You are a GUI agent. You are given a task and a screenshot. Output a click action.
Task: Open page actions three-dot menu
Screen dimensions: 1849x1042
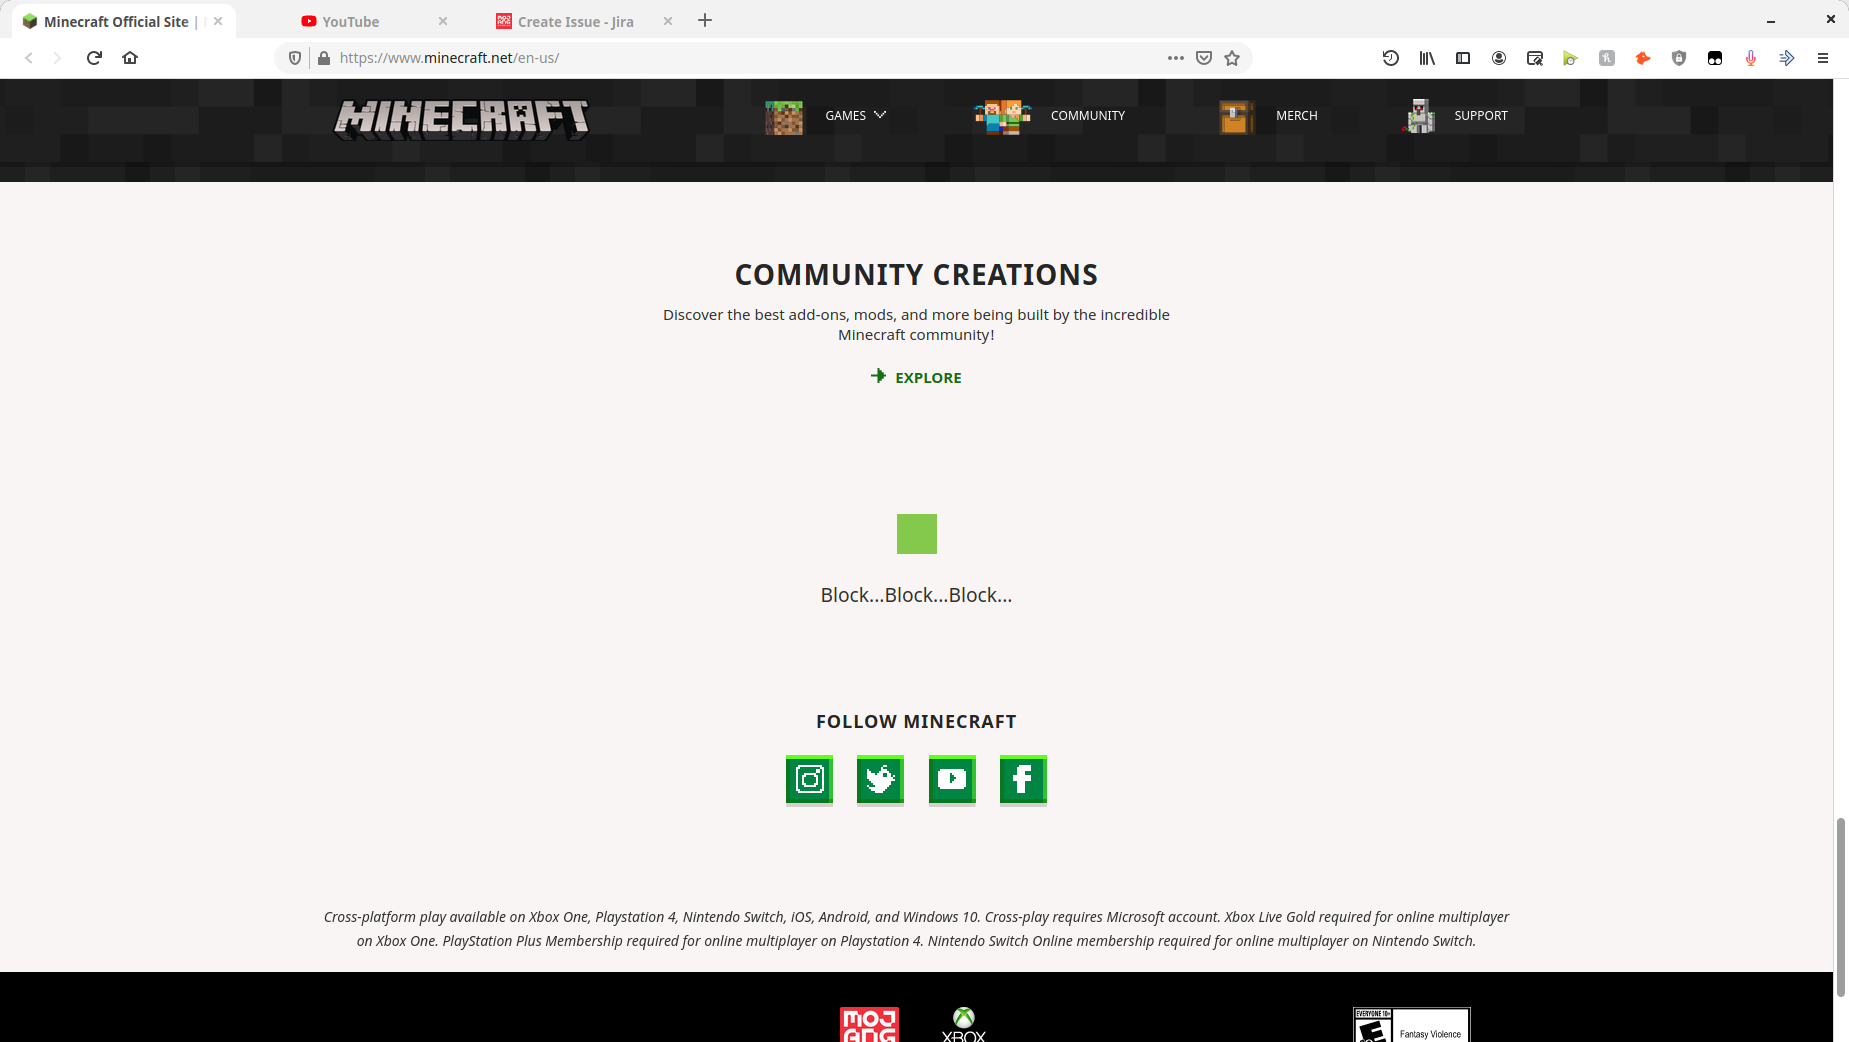click(1176, 58)
